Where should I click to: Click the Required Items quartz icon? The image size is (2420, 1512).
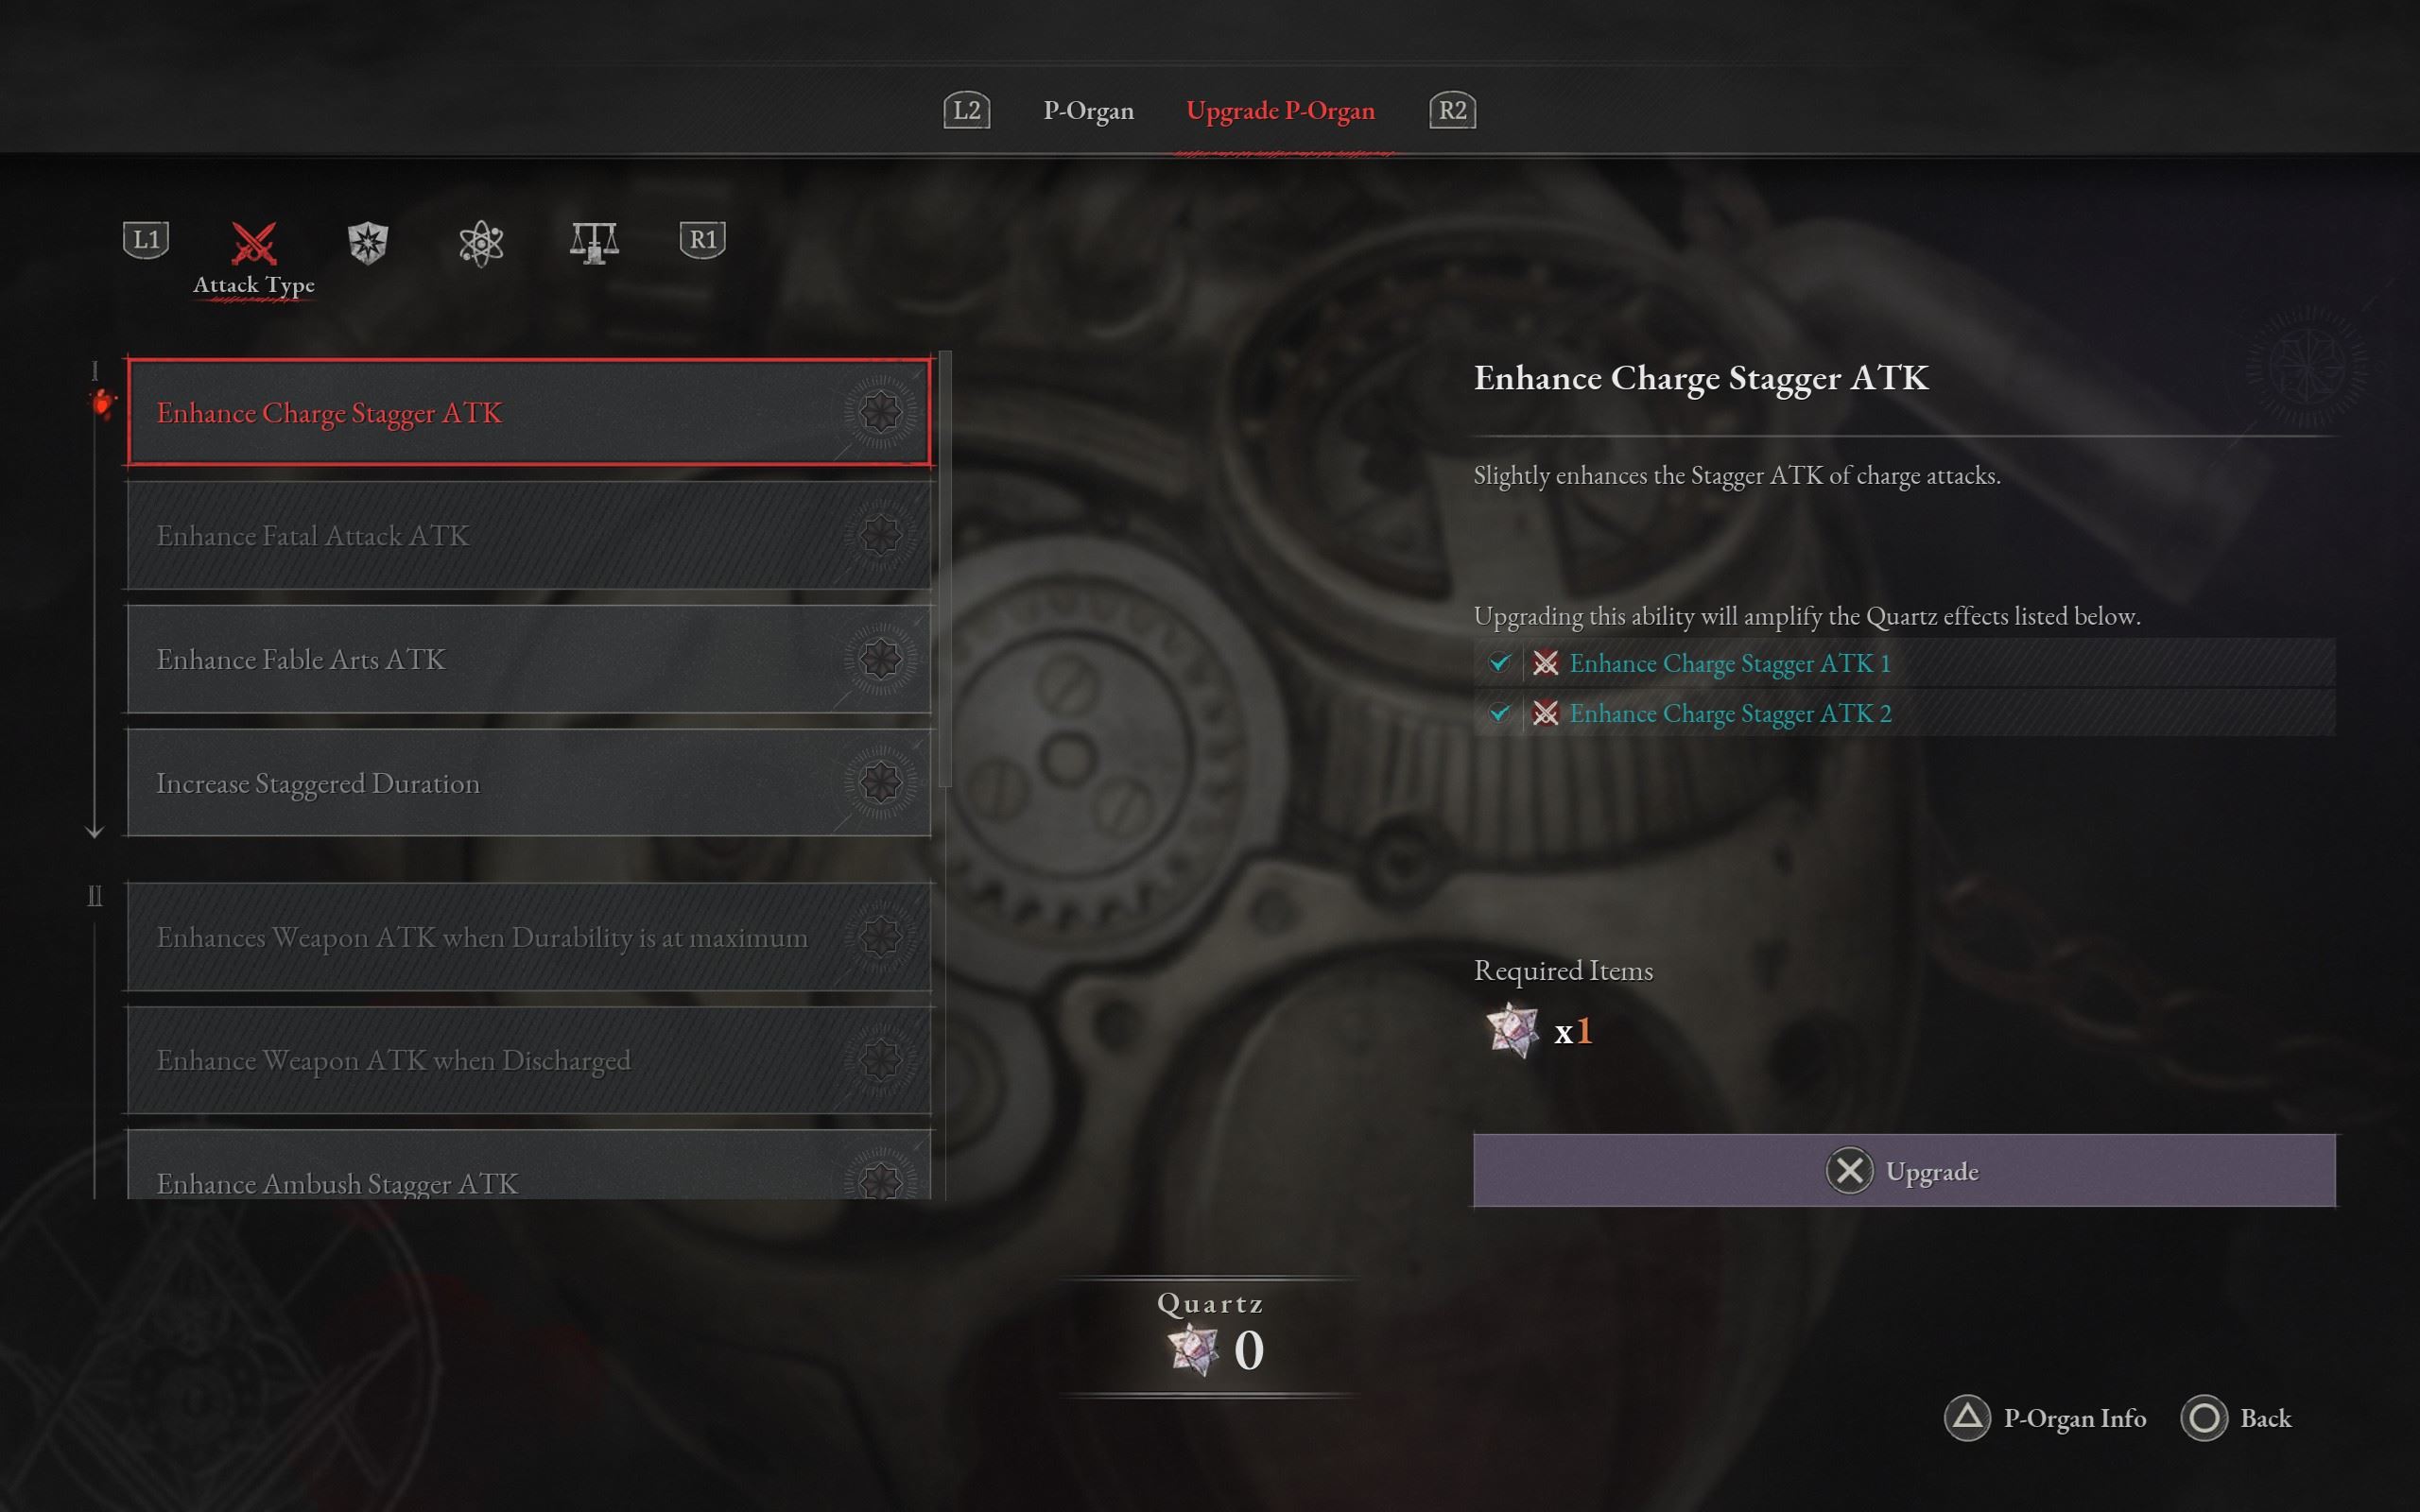click(1512, 1030)
